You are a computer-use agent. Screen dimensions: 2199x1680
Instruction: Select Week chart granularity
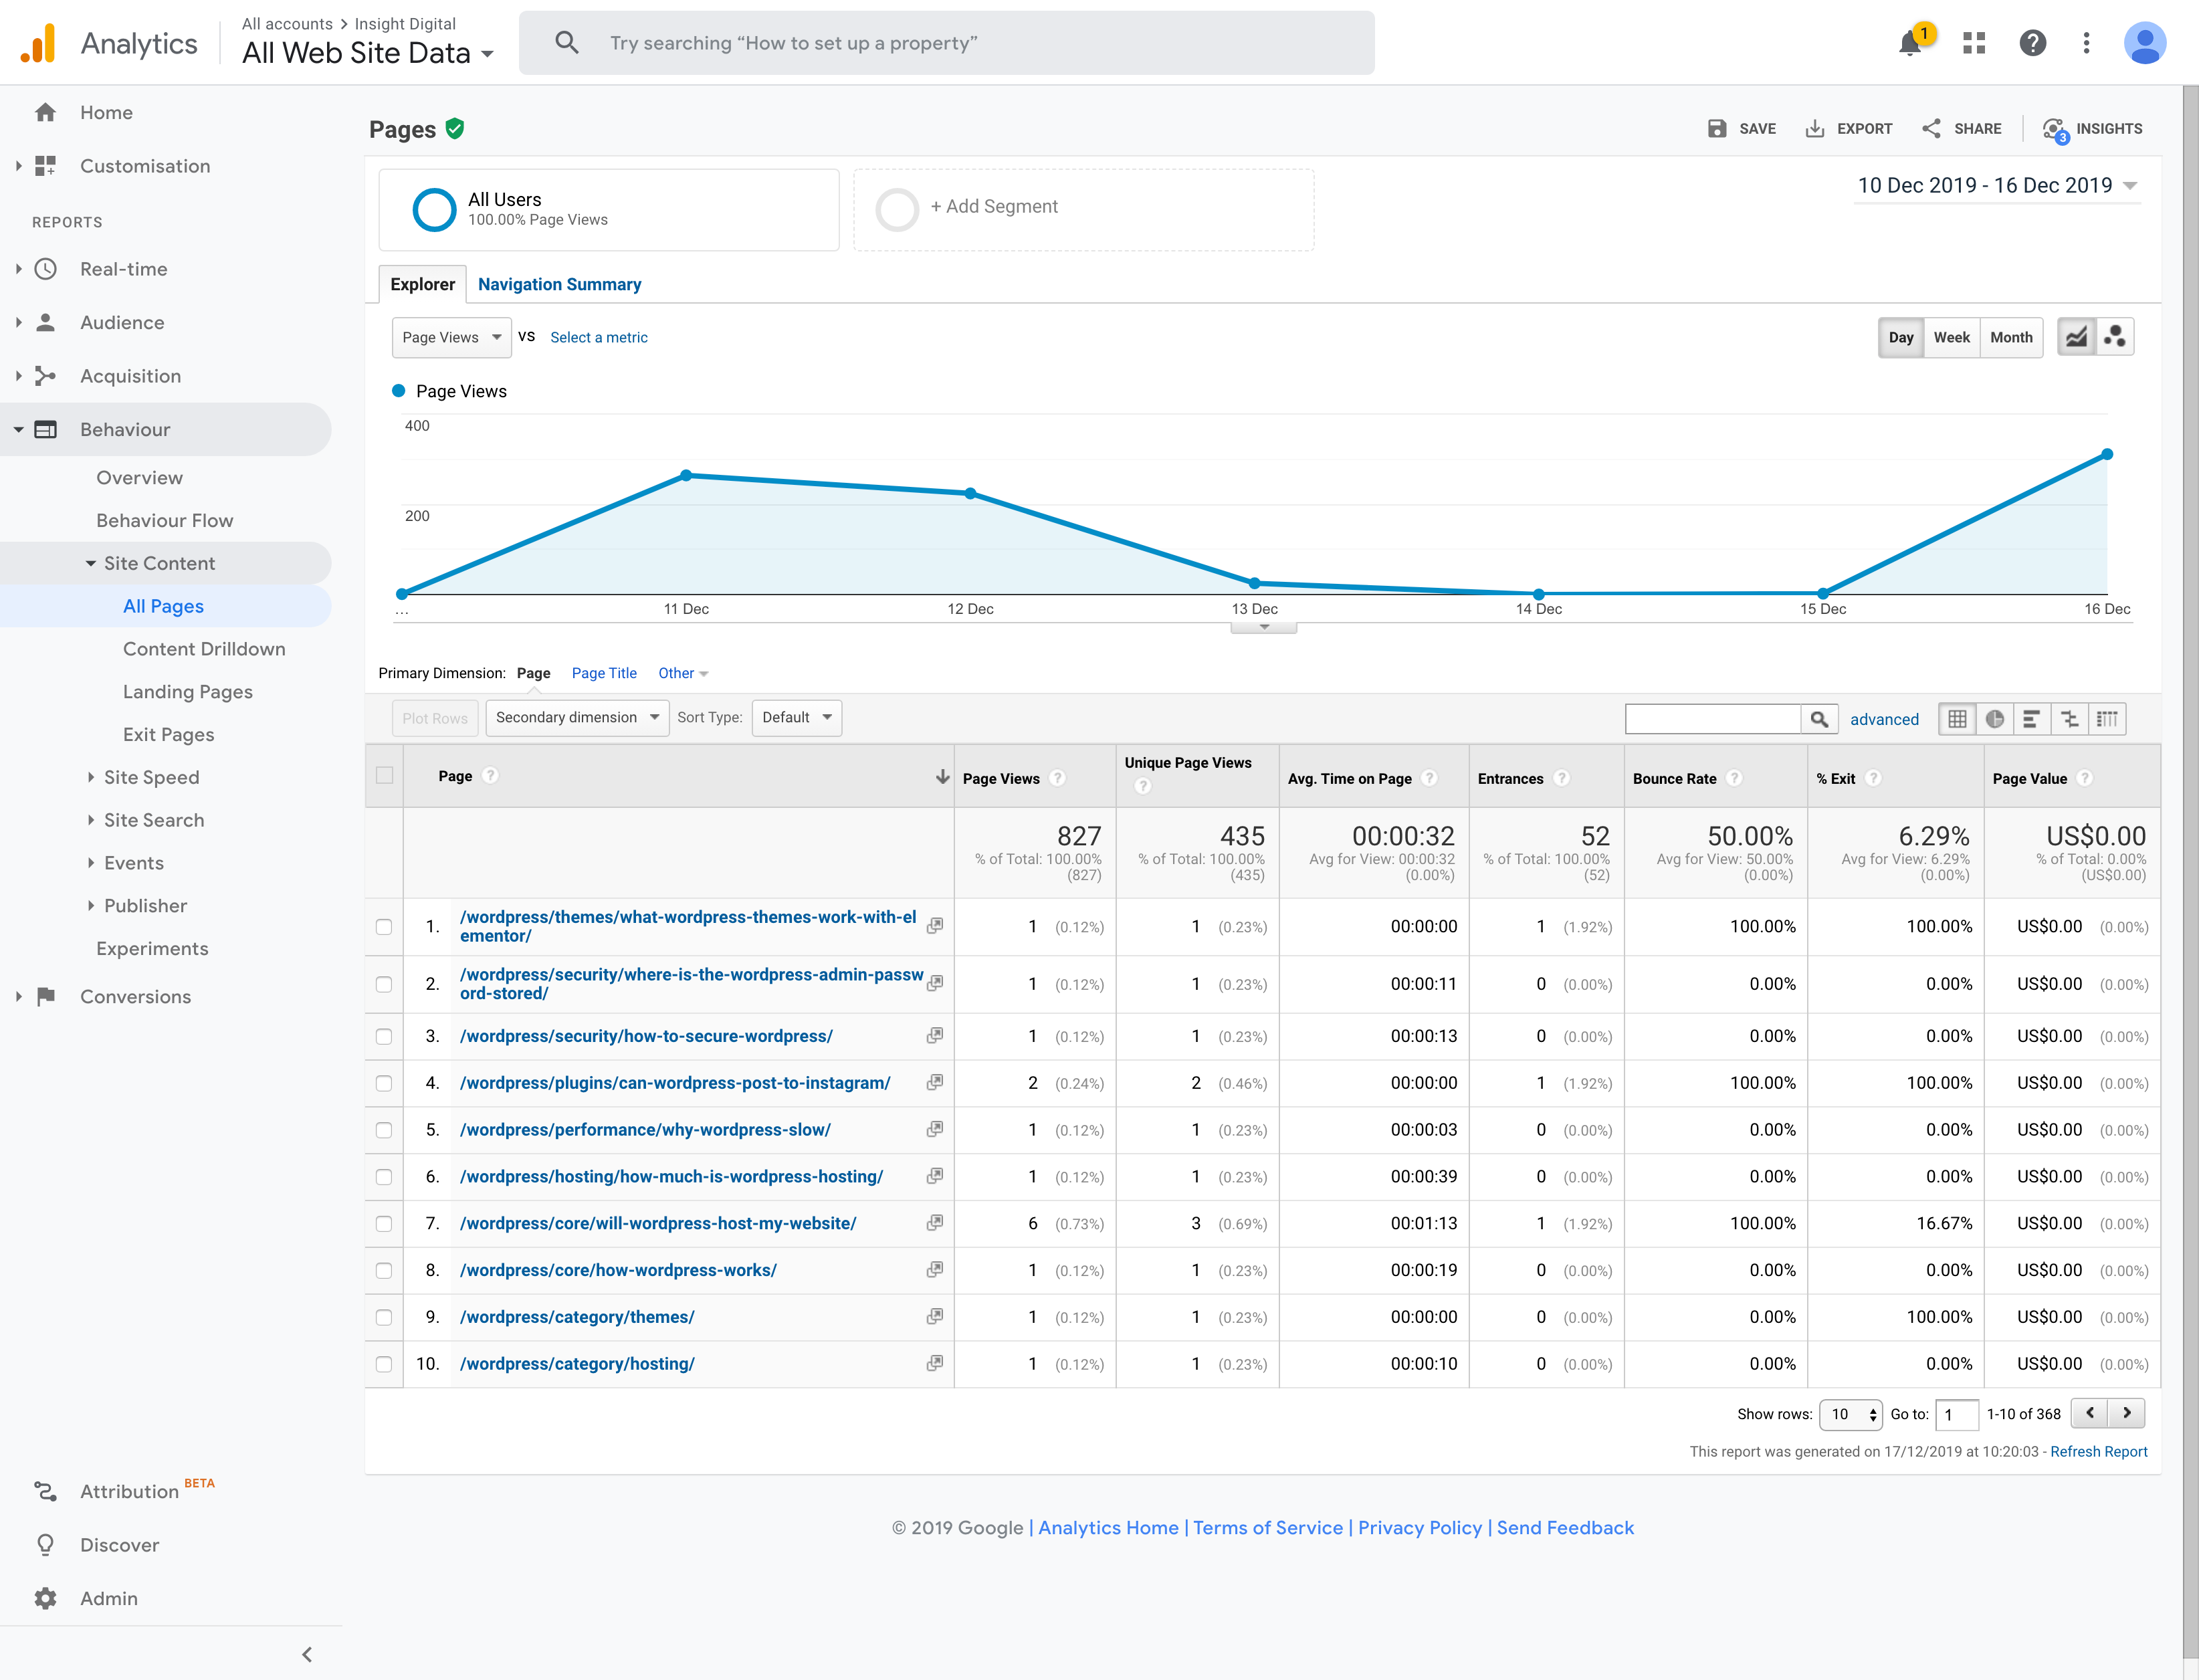click(1951, 337)
